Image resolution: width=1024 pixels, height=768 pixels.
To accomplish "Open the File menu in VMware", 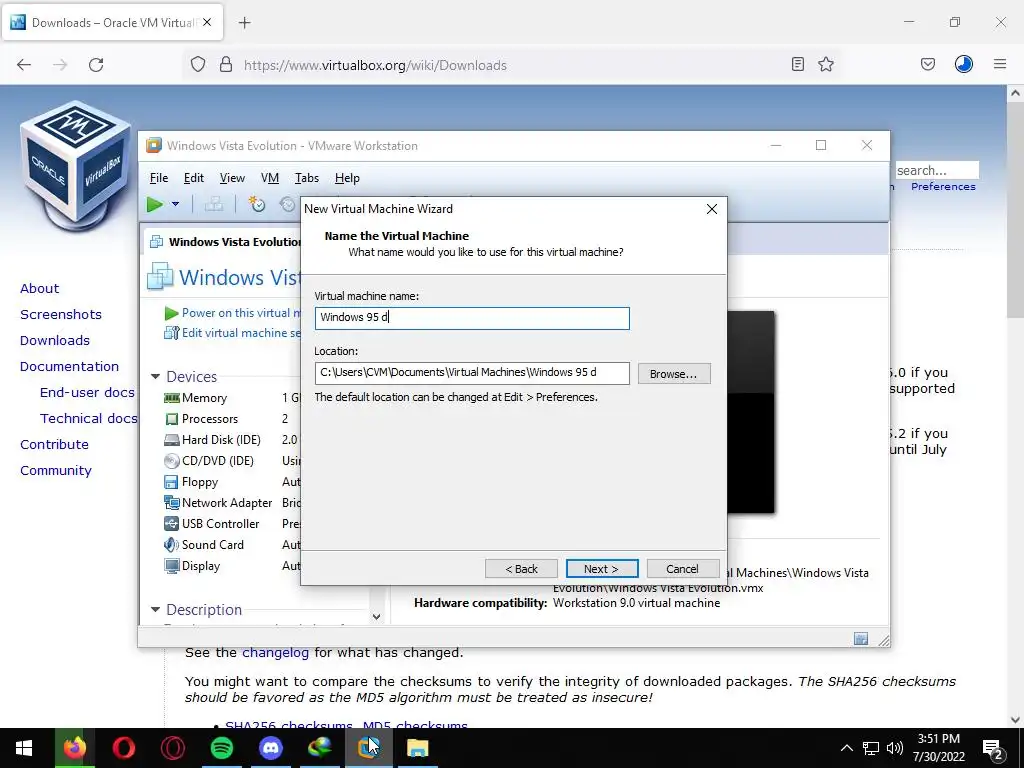I will tap(159, 178).
